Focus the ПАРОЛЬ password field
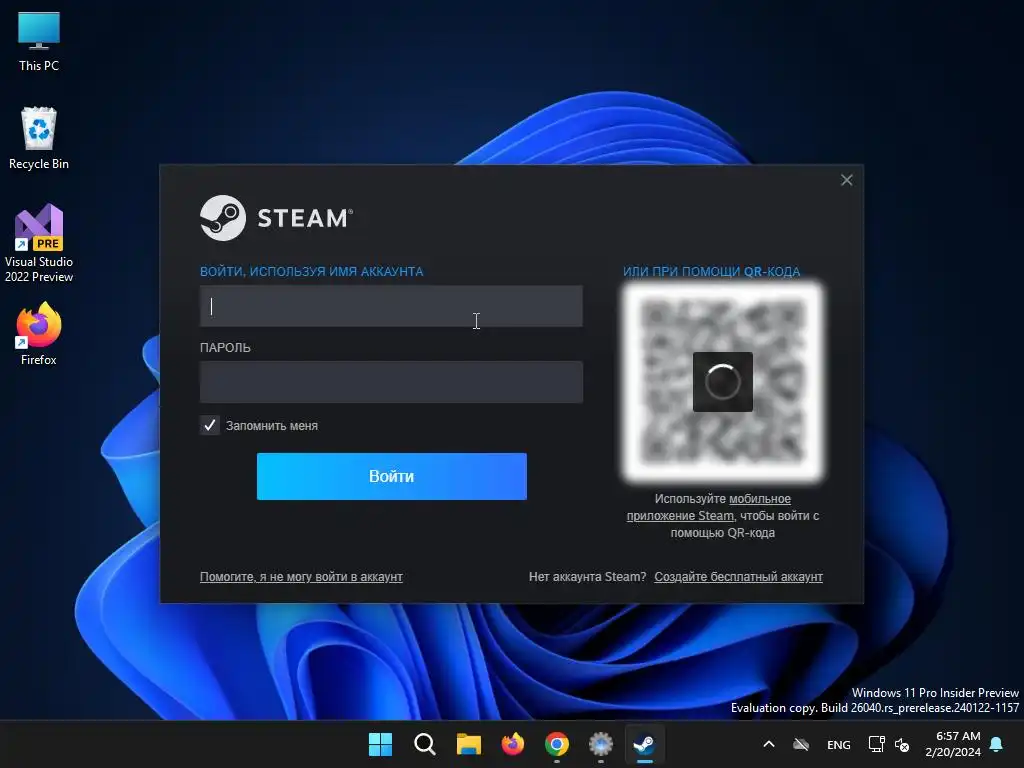This screenshot has width=1024, height=768. (391, 382)
